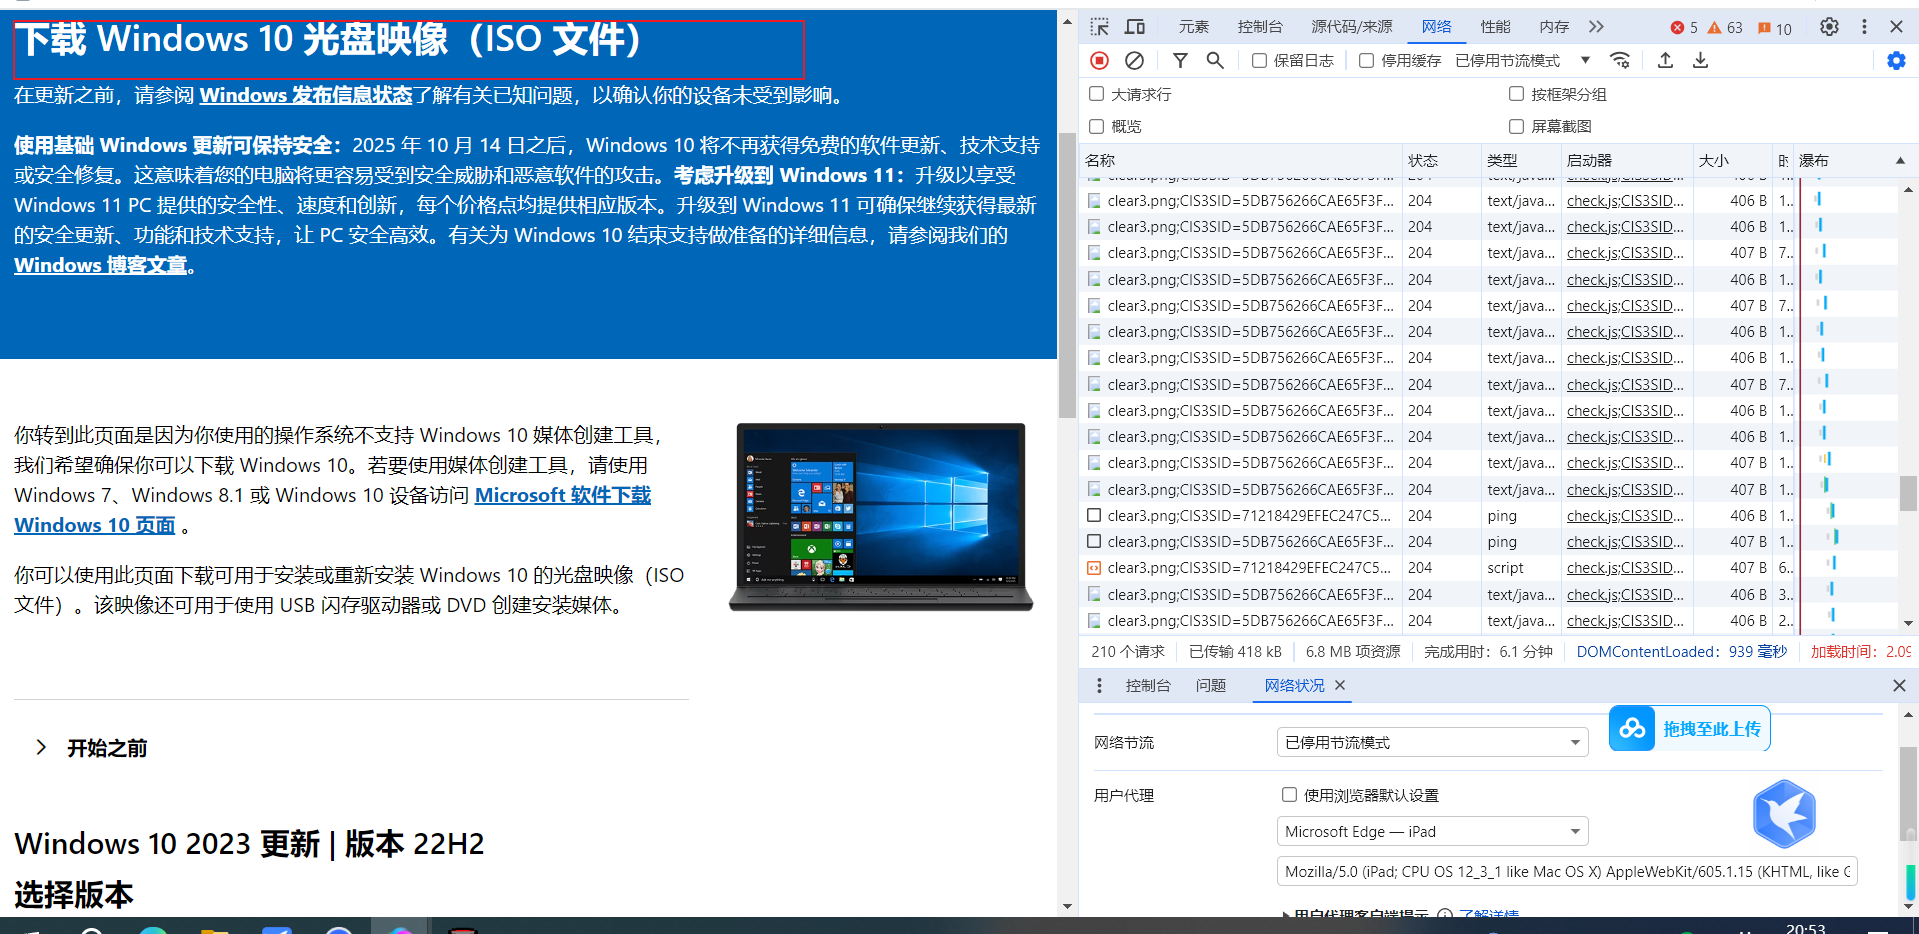Open the 63 warnings indicator
This screenshot has width=1919, height=934.
(x=1725, y=28)
